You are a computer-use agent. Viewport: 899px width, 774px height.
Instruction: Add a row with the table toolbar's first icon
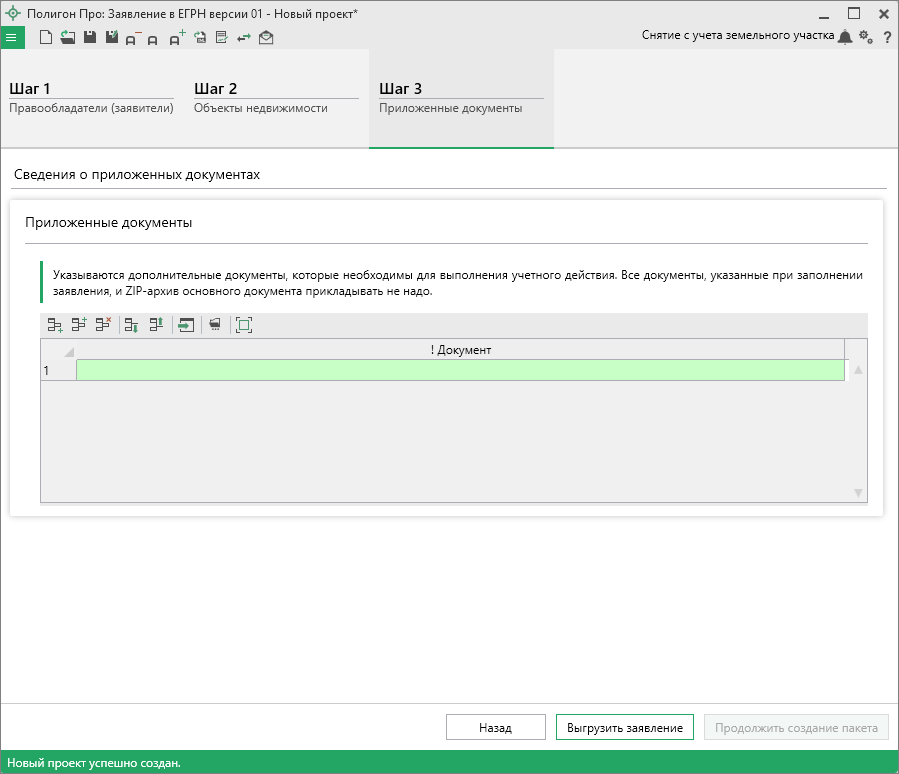[x=55, y=325]
